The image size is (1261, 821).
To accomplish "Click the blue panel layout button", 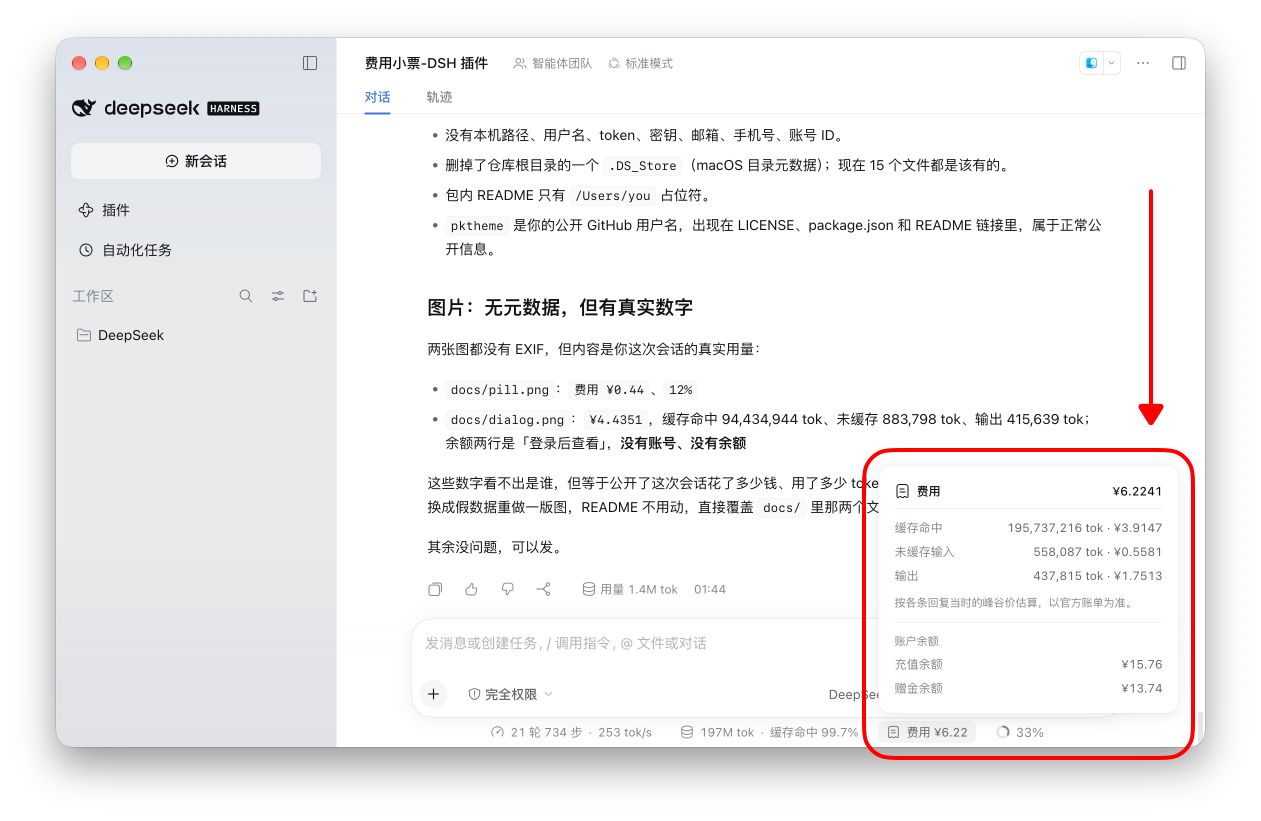I will pos(1091,63).
